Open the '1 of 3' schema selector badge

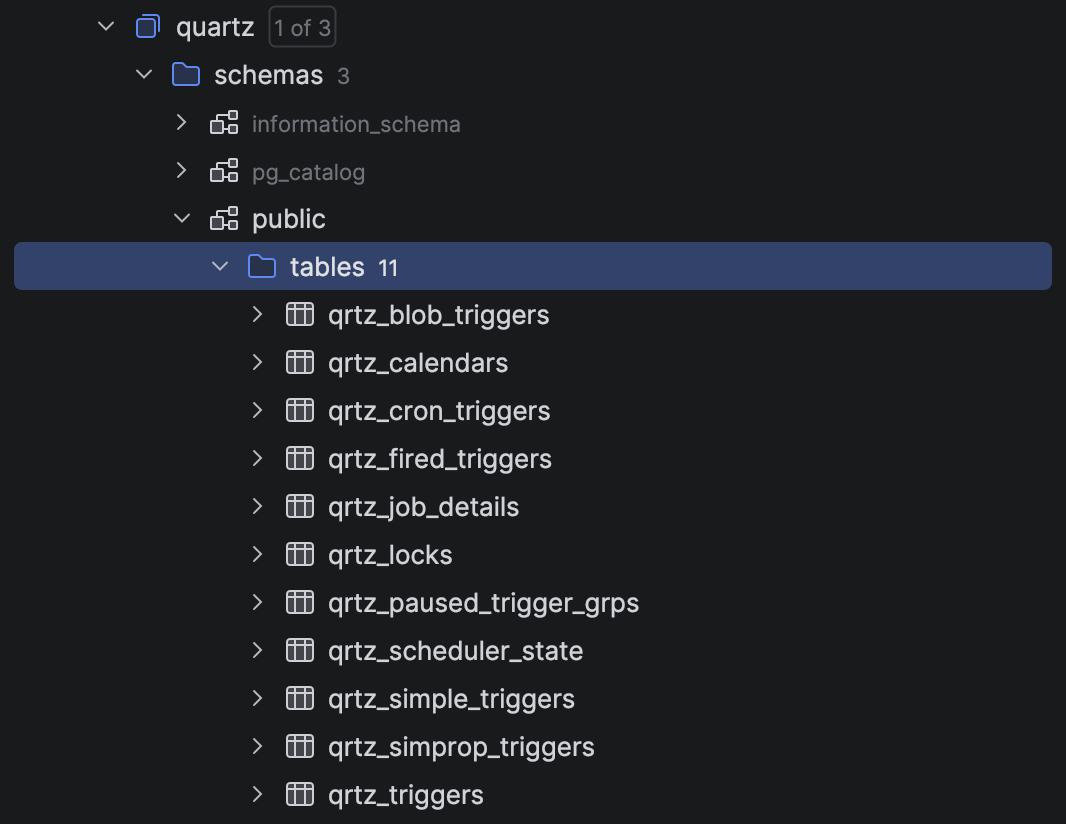[302, 28]
